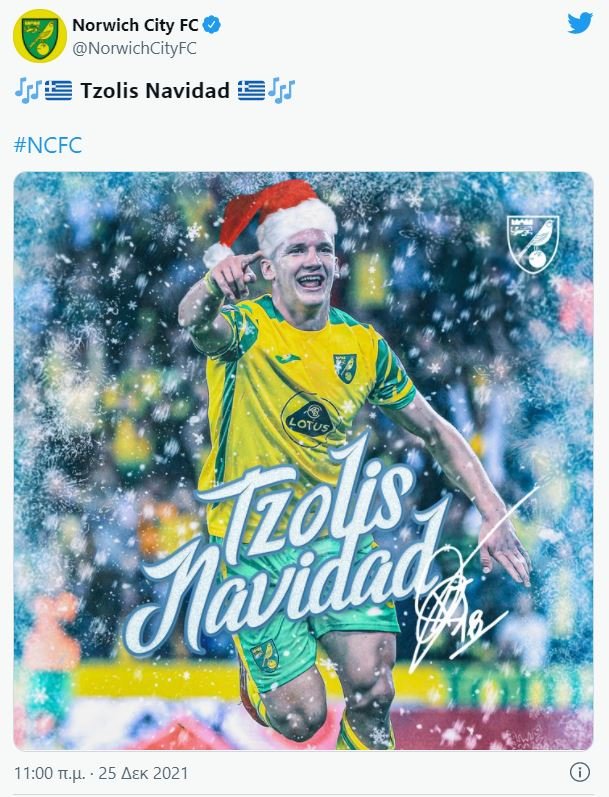The image size is (609, 797).
Task: Click the blue verified badge
Action: (211, 24)
